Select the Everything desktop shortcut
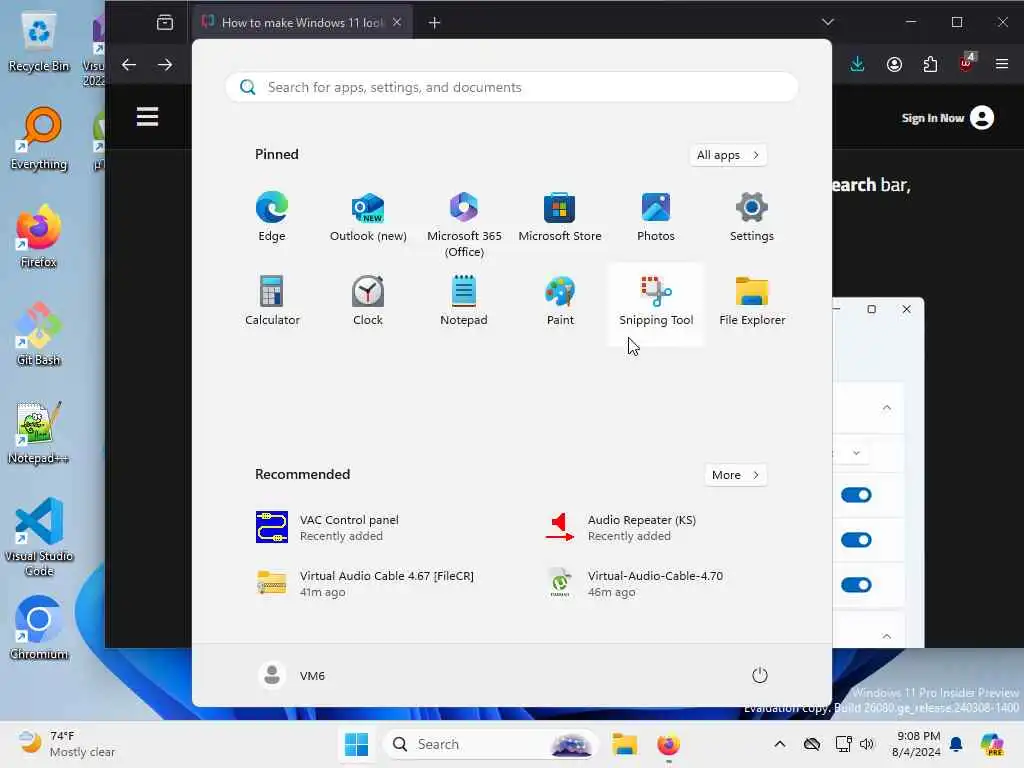Screen dimensions: 1024x768 [x=39, y=140]
